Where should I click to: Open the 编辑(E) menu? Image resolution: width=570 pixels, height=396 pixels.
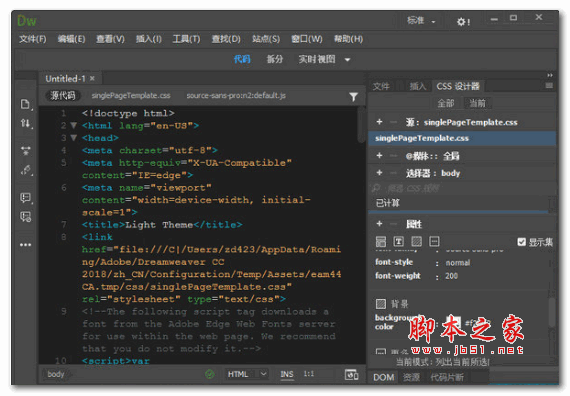(x=71, y=39)
